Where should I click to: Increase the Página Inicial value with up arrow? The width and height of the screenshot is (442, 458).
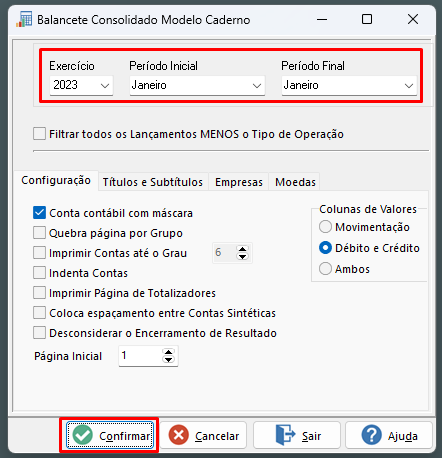tap(168, 352)
